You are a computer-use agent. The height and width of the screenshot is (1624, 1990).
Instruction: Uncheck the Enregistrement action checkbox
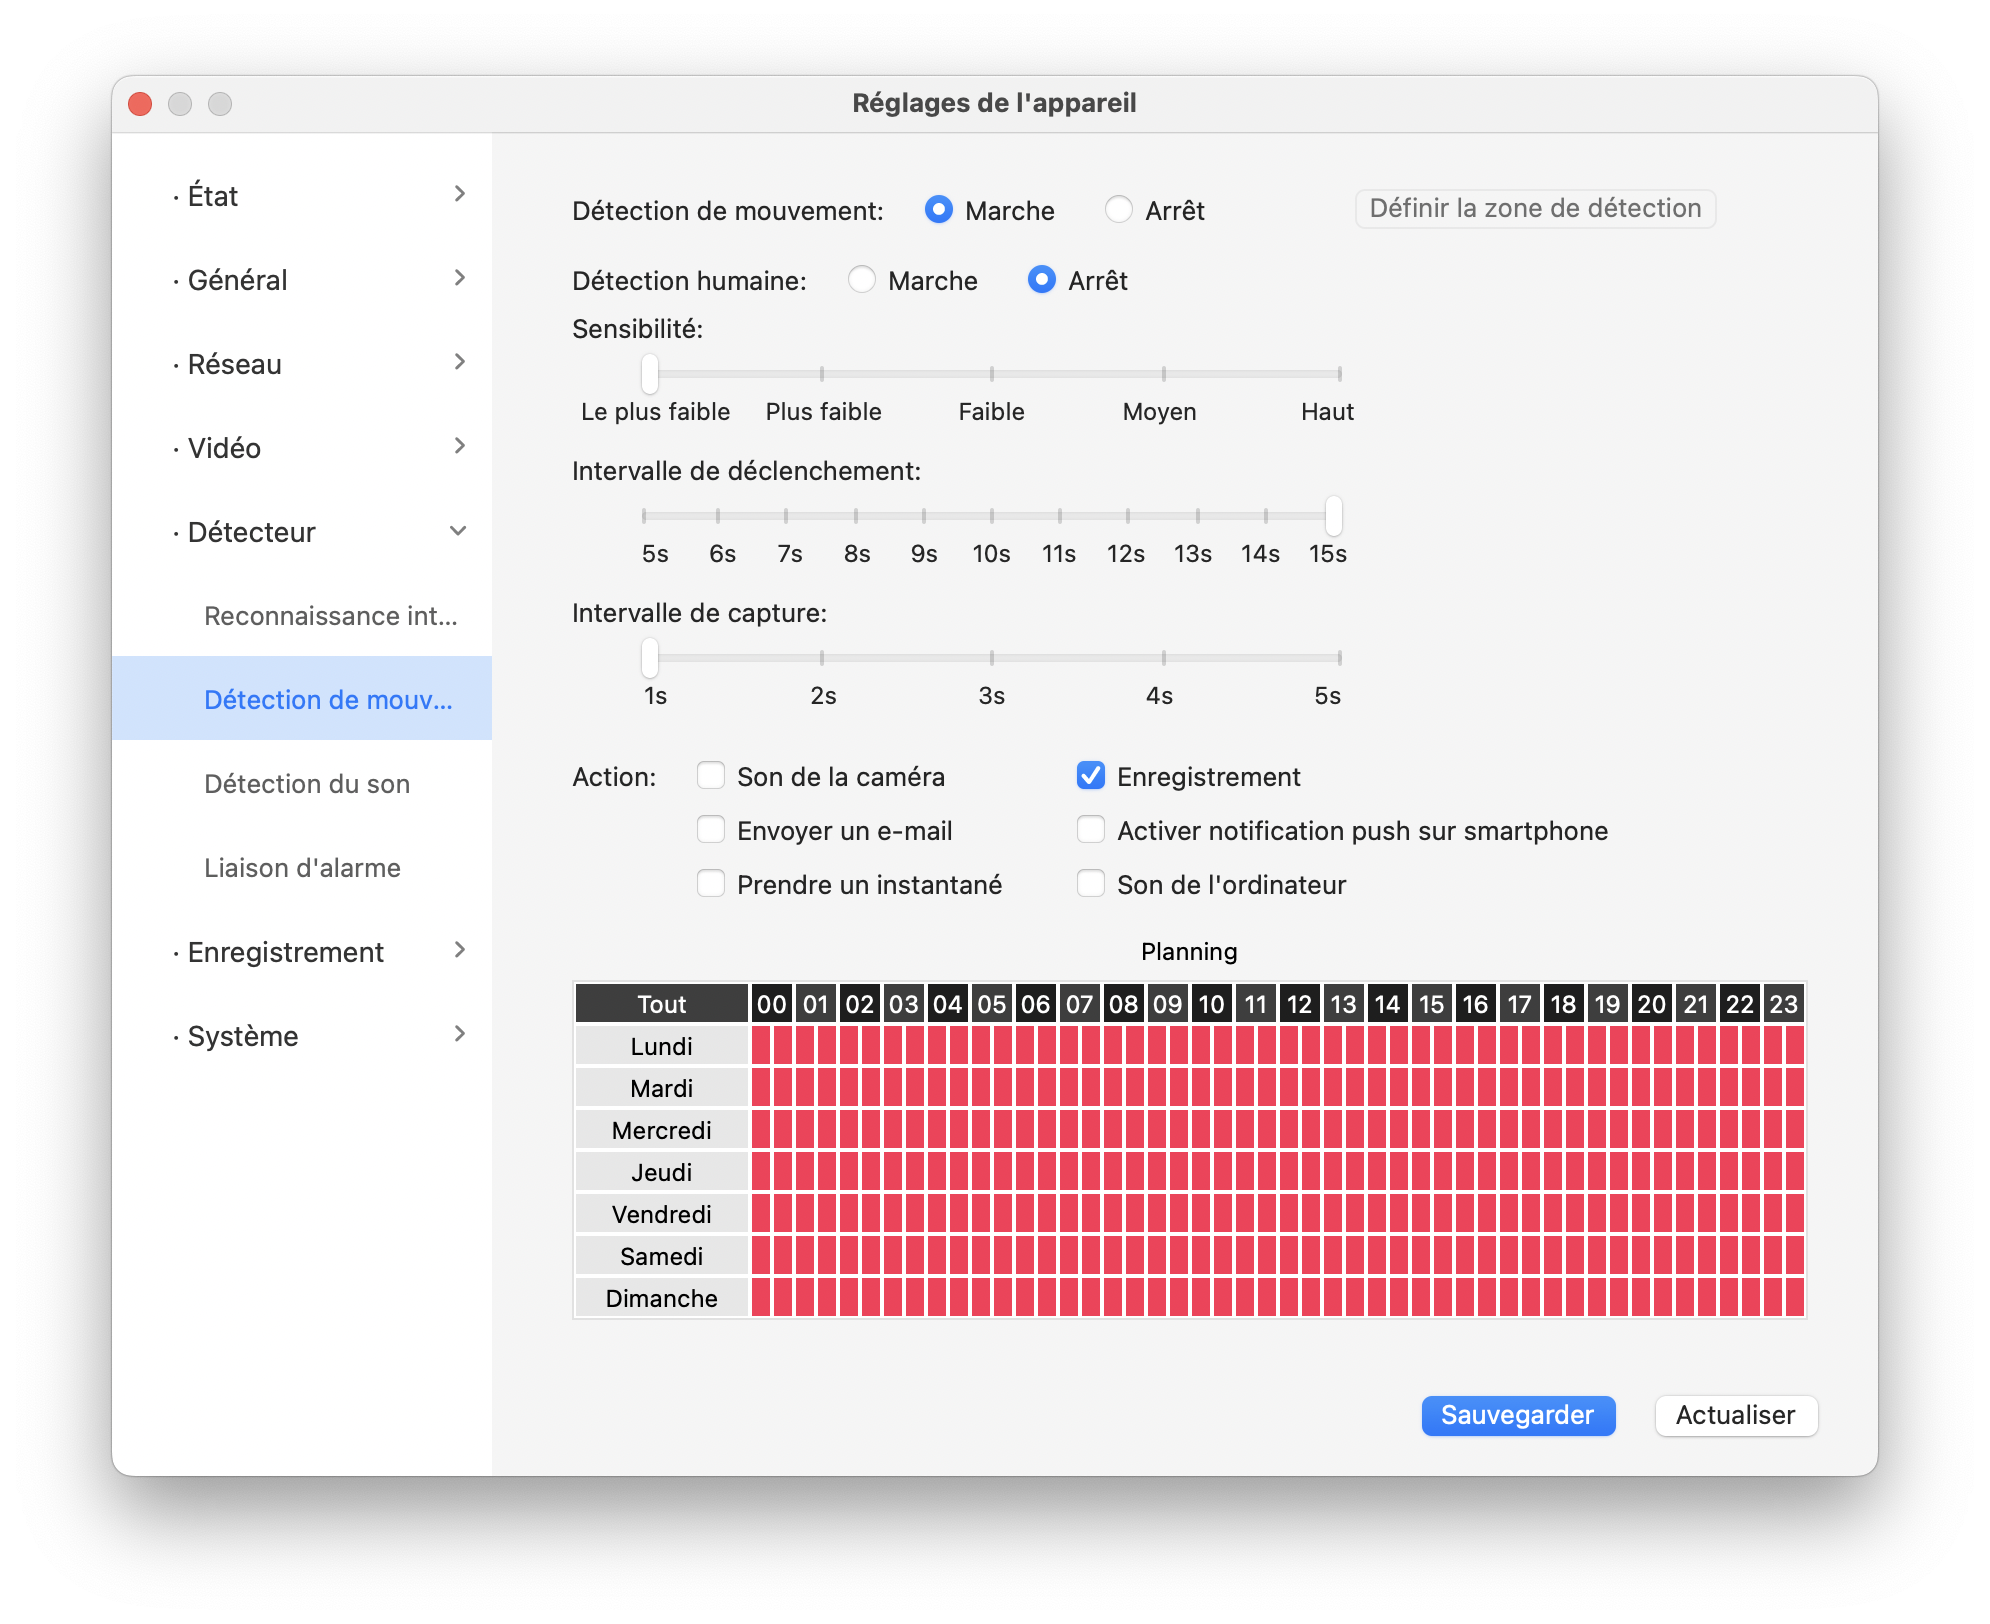tap(1091, 776)
